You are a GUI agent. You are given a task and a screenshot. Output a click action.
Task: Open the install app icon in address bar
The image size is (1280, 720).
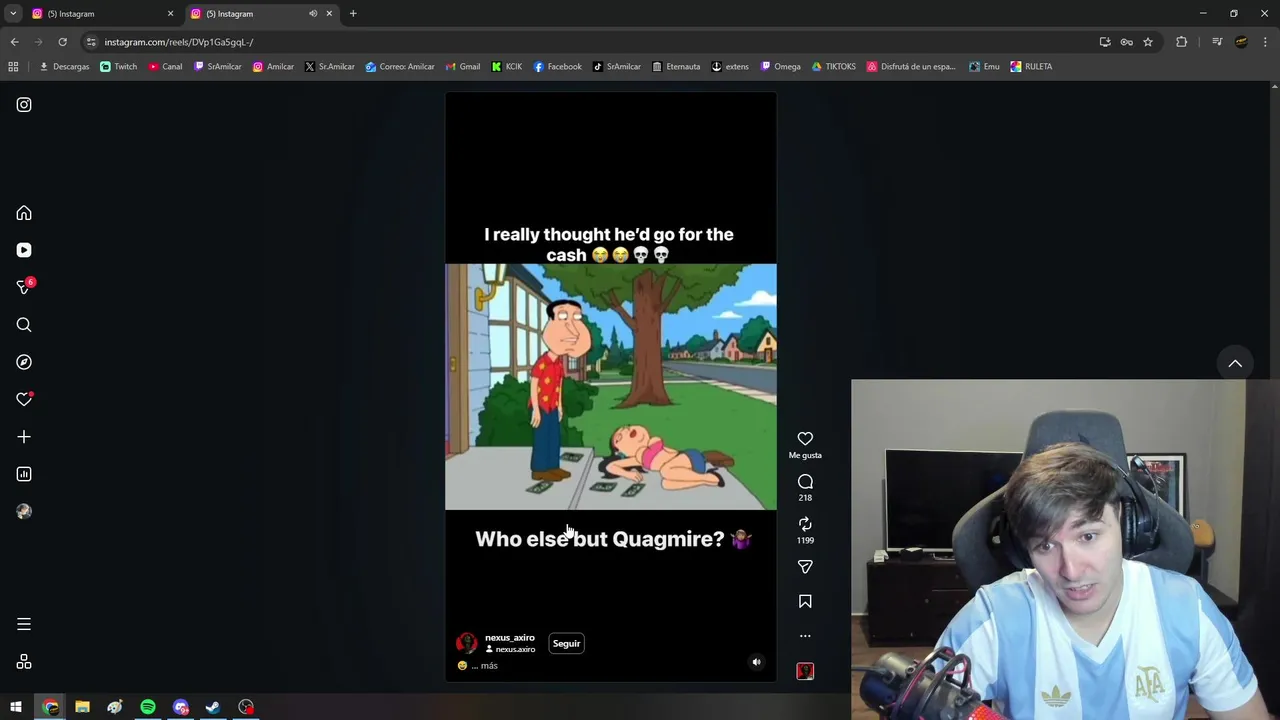click(x=1105, y=42)
